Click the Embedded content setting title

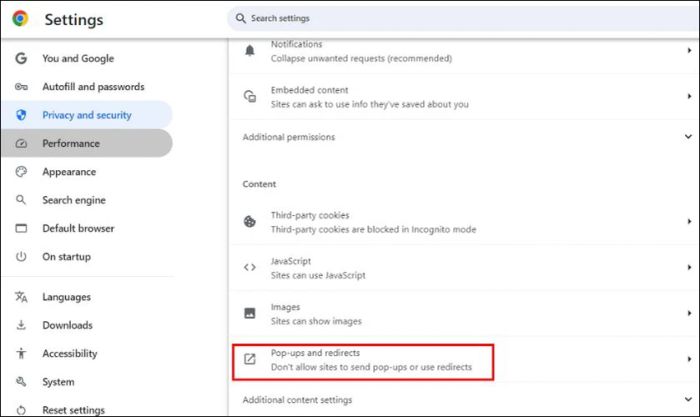click(309, 90)
